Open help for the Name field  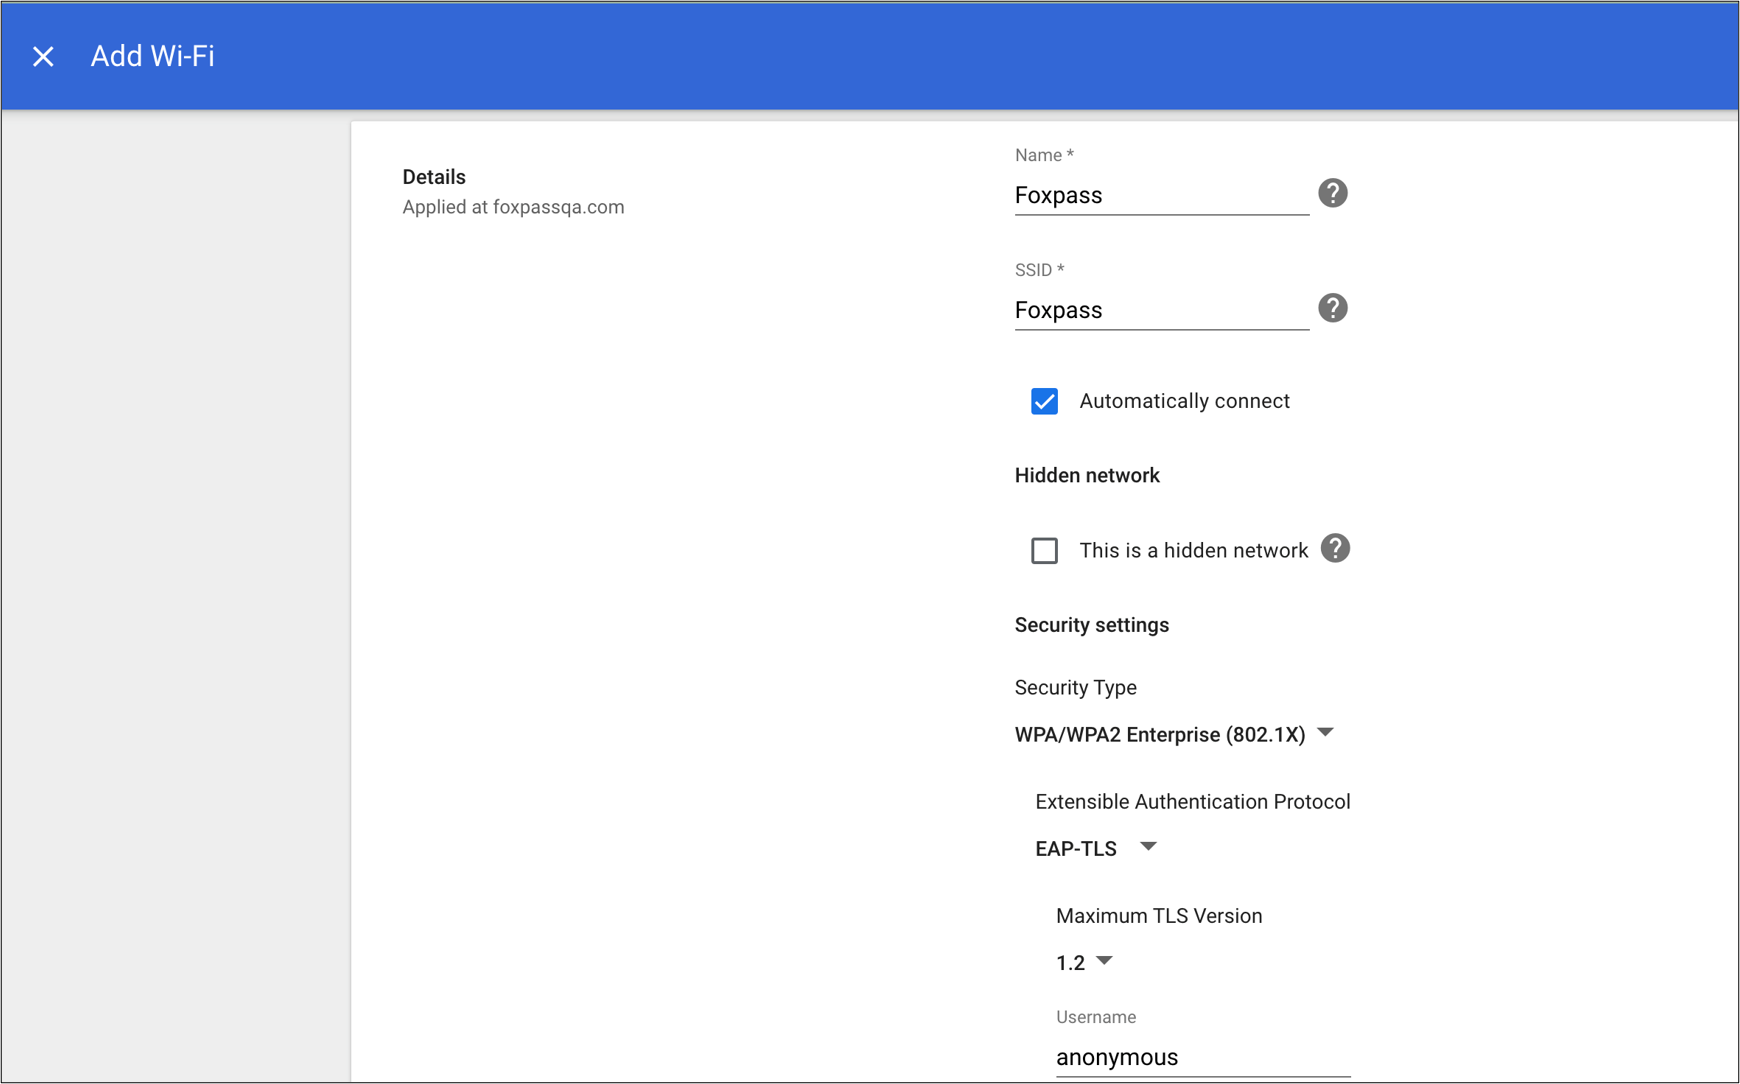pos(1332,193)
